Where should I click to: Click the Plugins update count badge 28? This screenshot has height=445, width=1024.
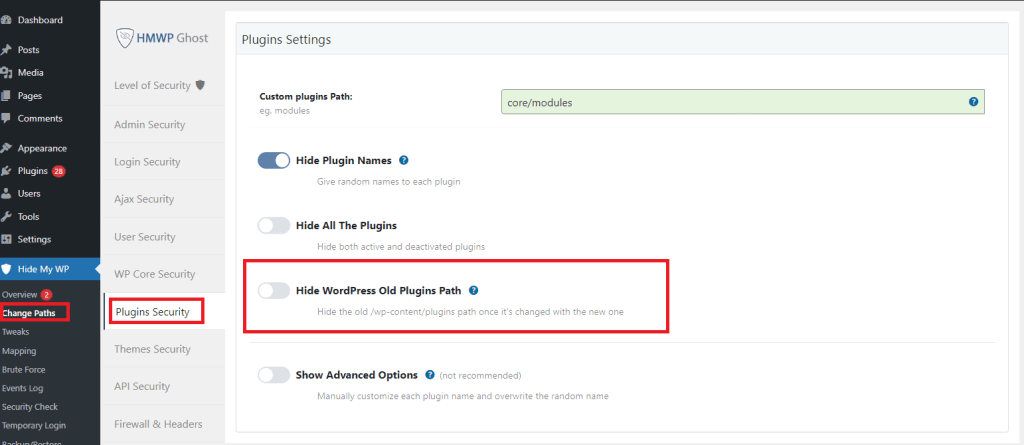click(x=59, y=171)
